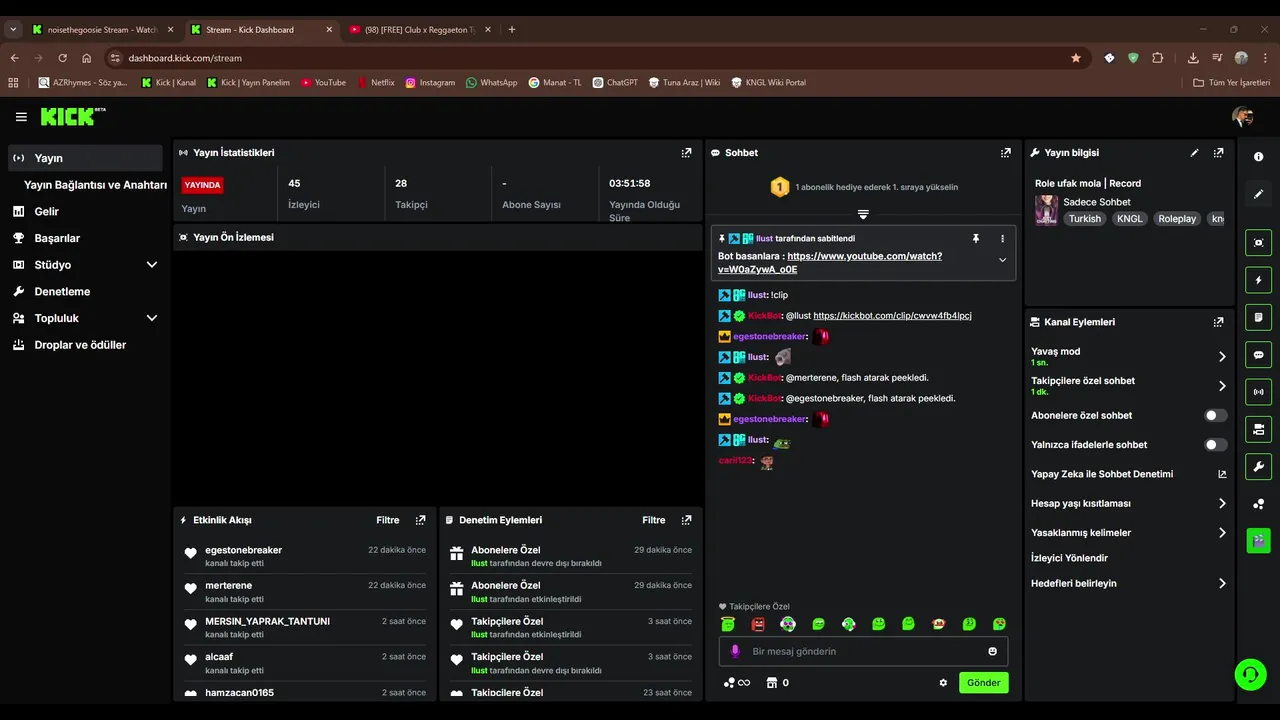
Task: Open Takipçilere özel sohbet options arrow
Action: pos(1221,386)
